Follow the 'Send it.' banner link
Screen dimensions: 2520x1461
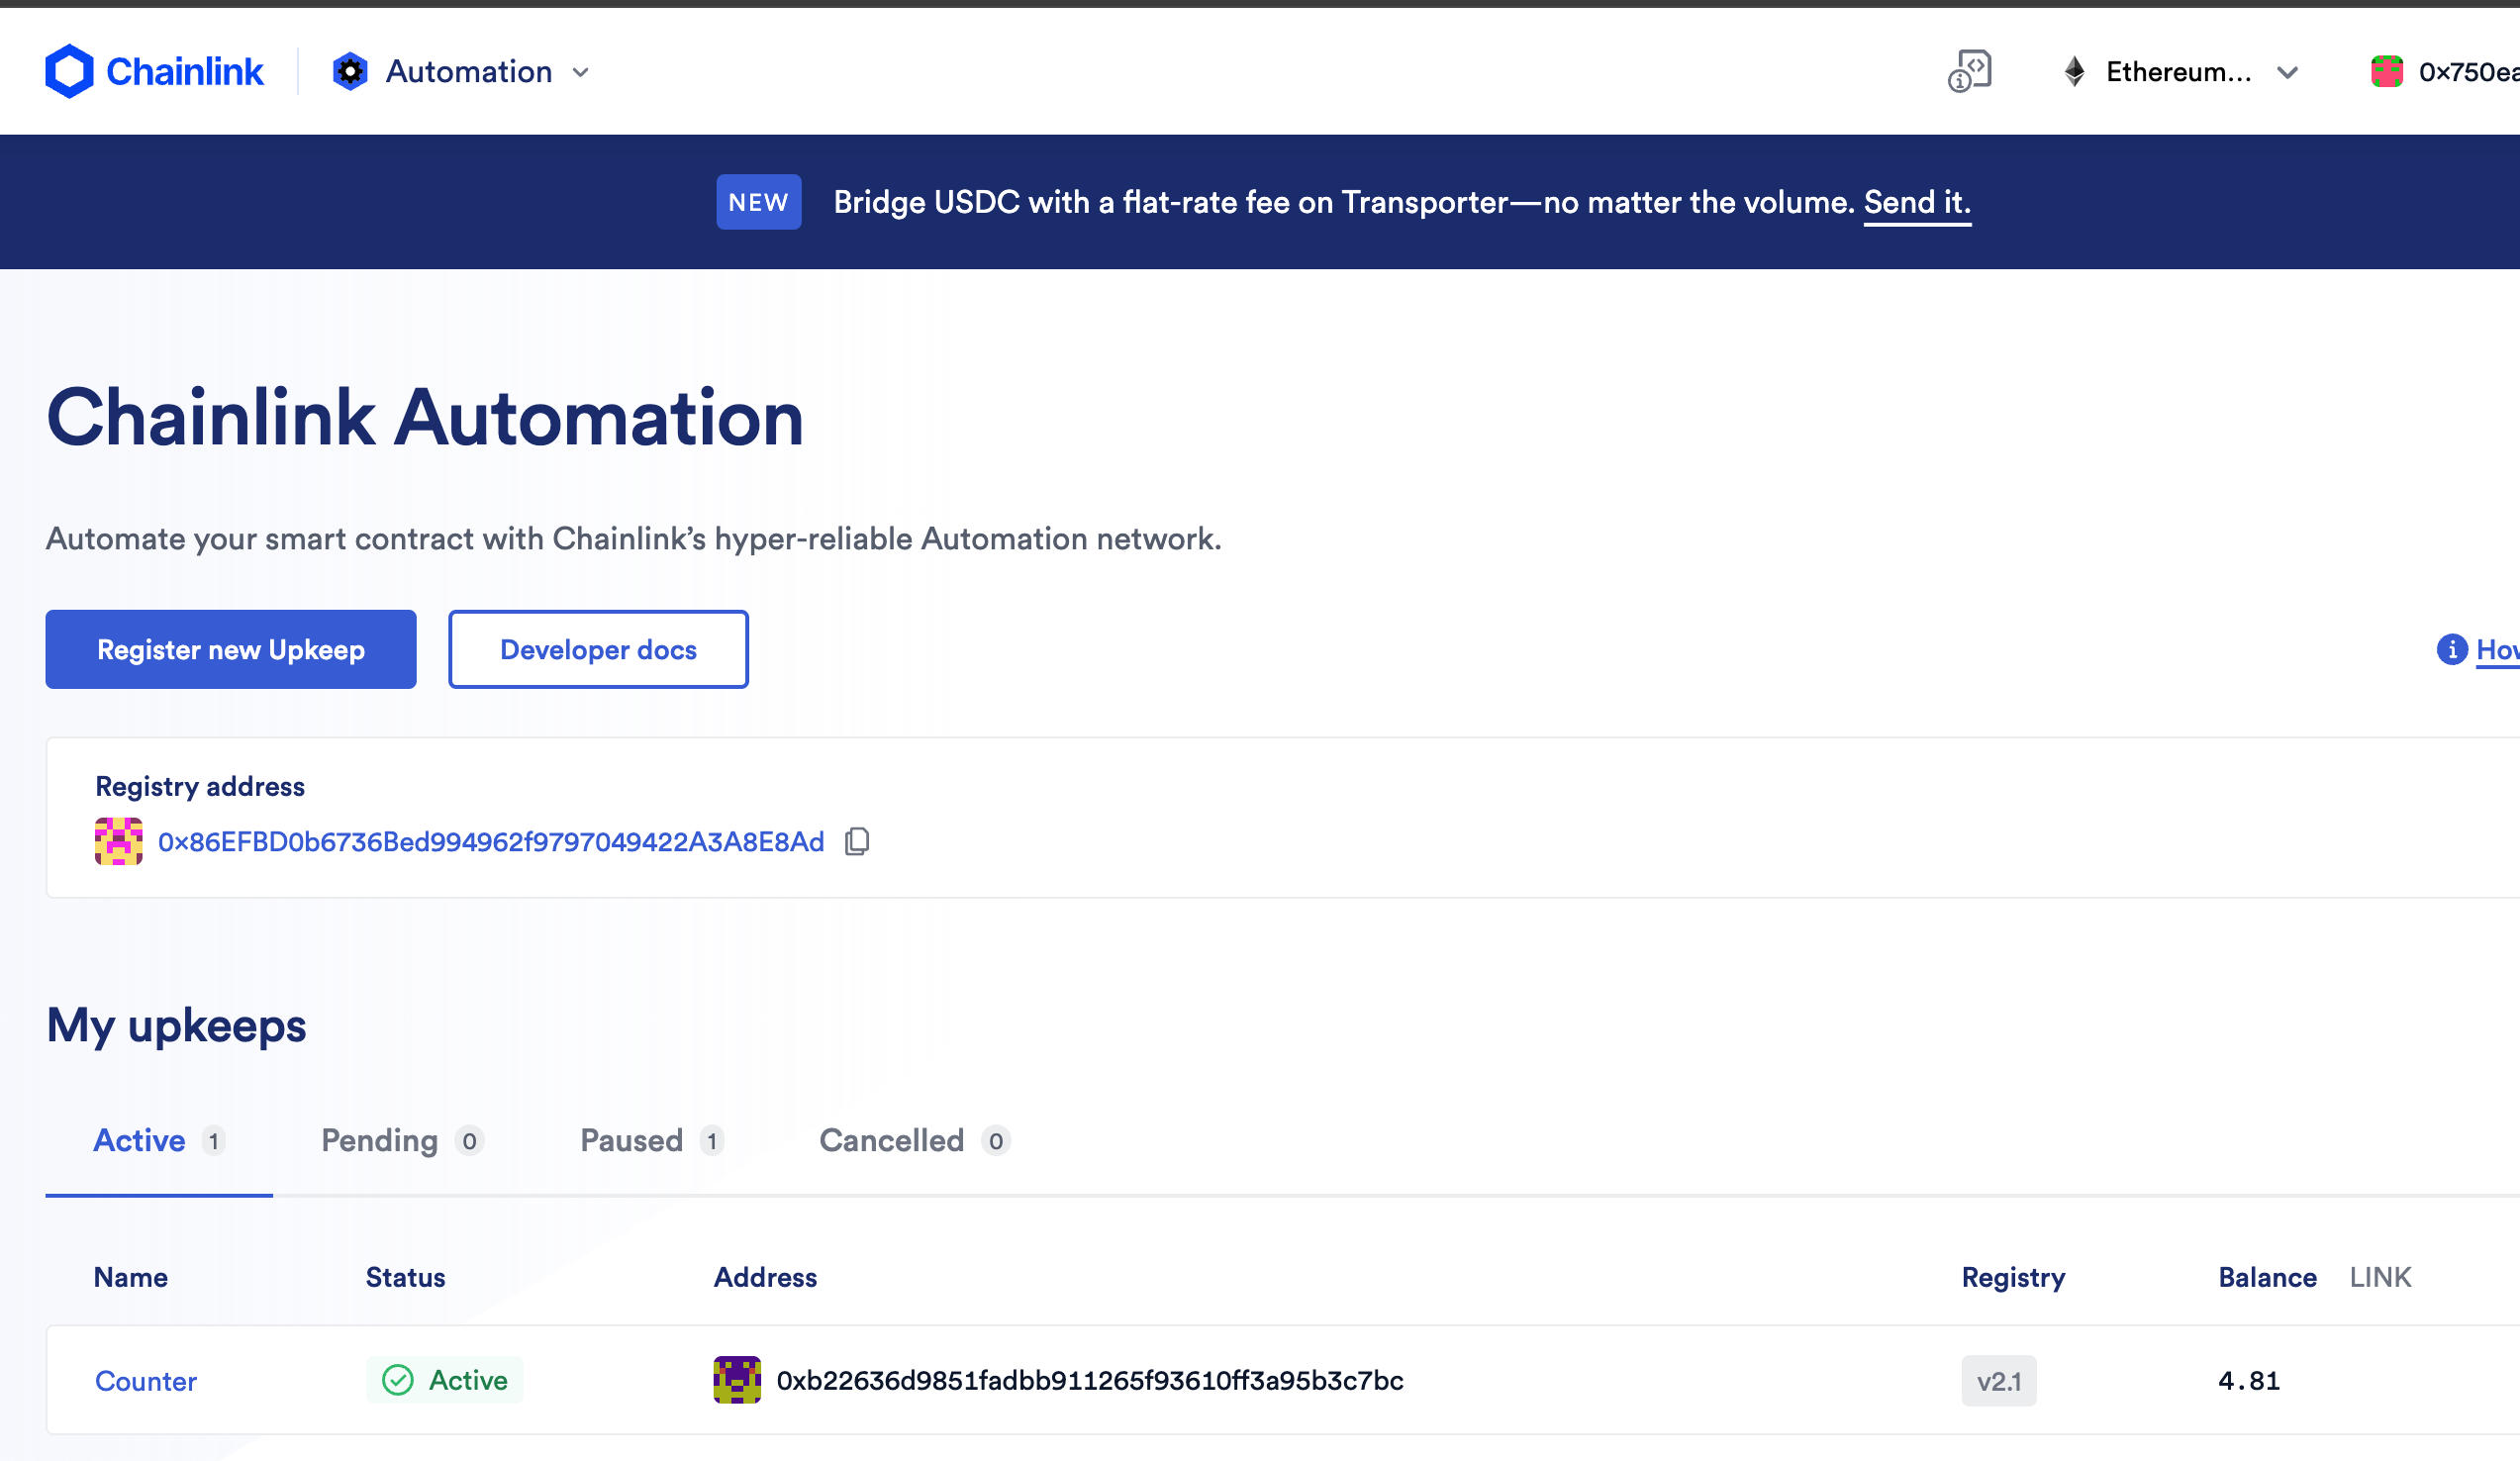pyautogui.click(x=1917, y=202)
